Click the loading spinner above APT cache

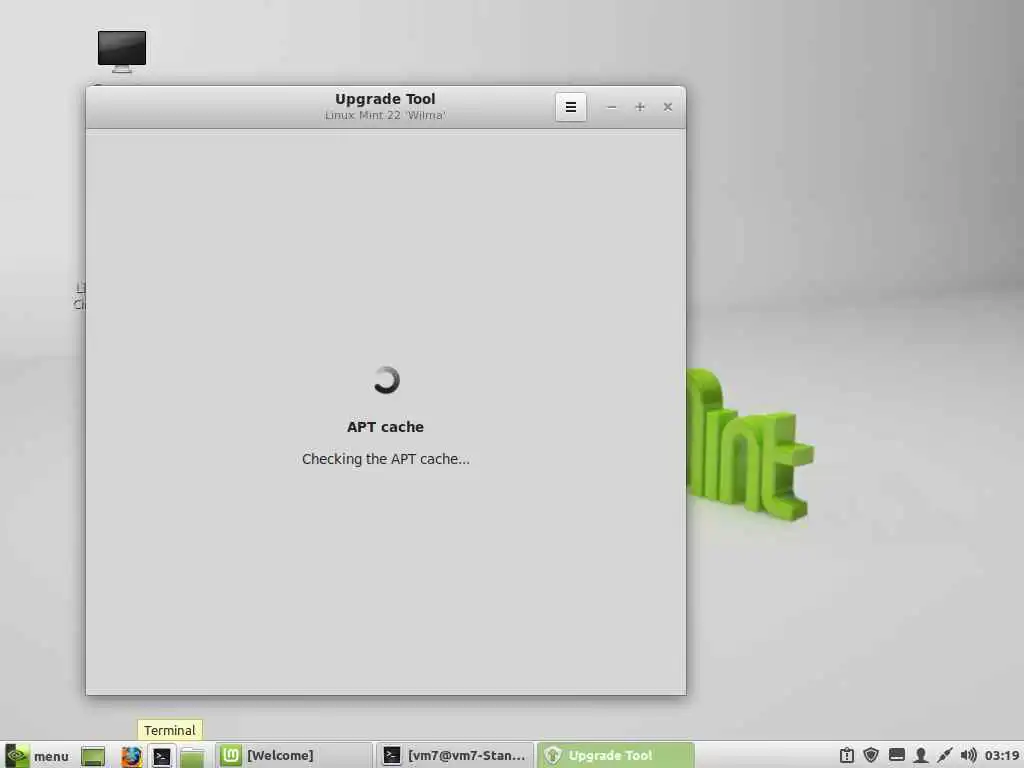click(x=386, y=380)
